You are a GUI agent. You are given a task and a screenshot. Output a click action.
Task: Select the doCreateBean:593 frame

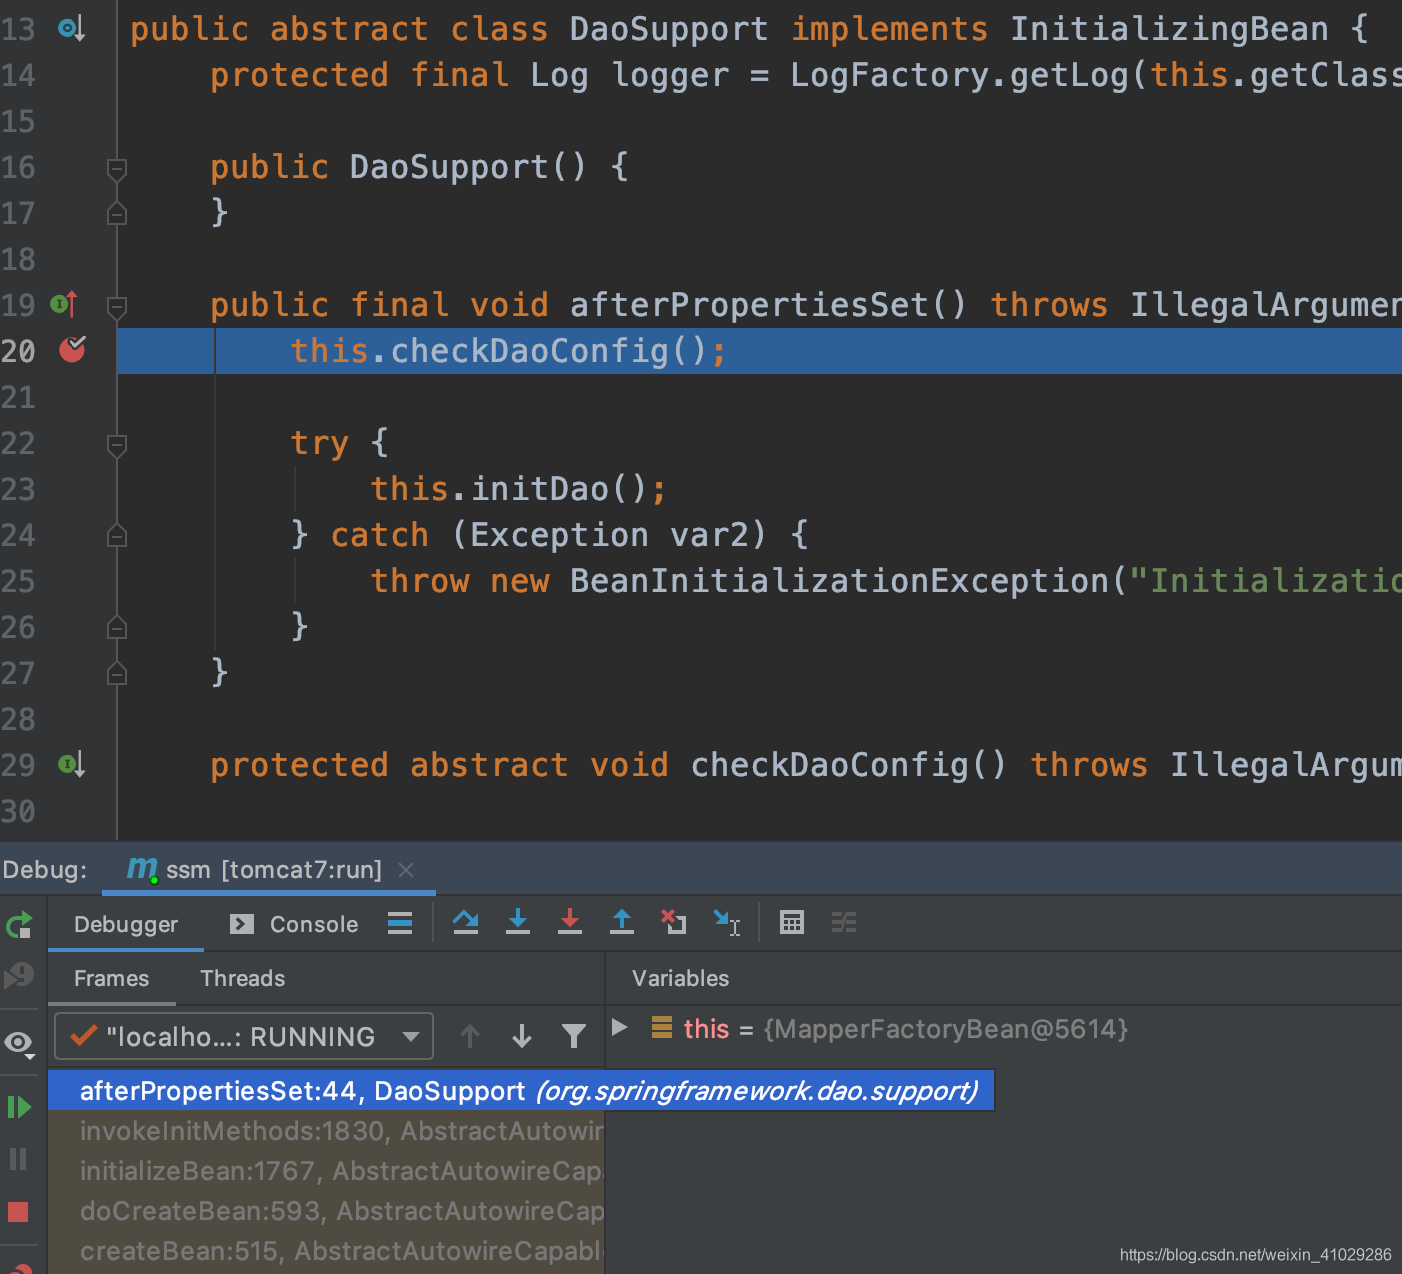326,1211
